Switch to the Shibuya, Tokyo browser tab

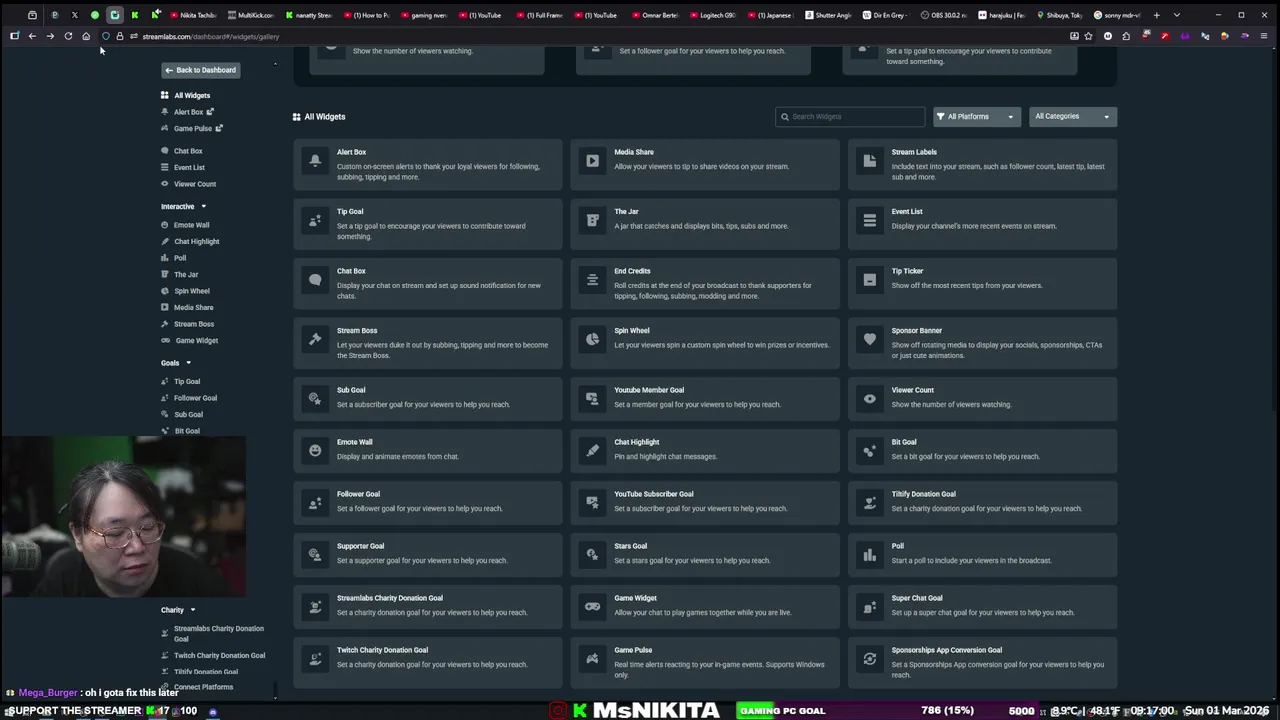tap(1059, 15)
